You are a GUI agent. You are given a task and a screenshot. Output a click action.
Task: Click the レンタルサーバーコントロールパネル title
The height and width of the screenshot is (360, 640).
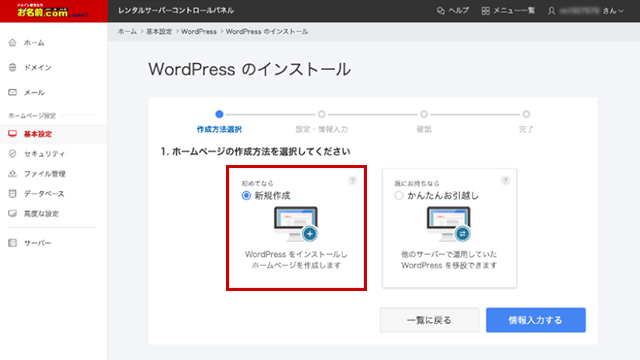pos(176,11)
